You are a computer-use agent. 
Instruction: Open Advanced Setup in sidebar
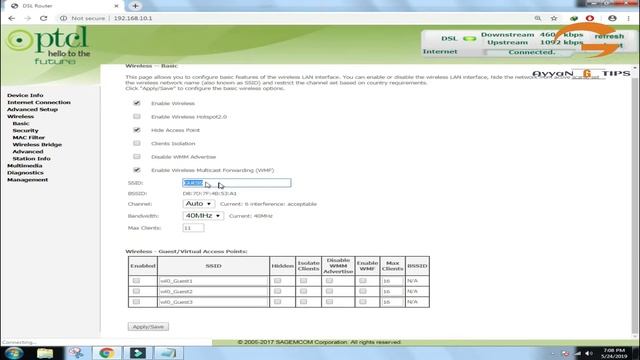coord(32,109)
